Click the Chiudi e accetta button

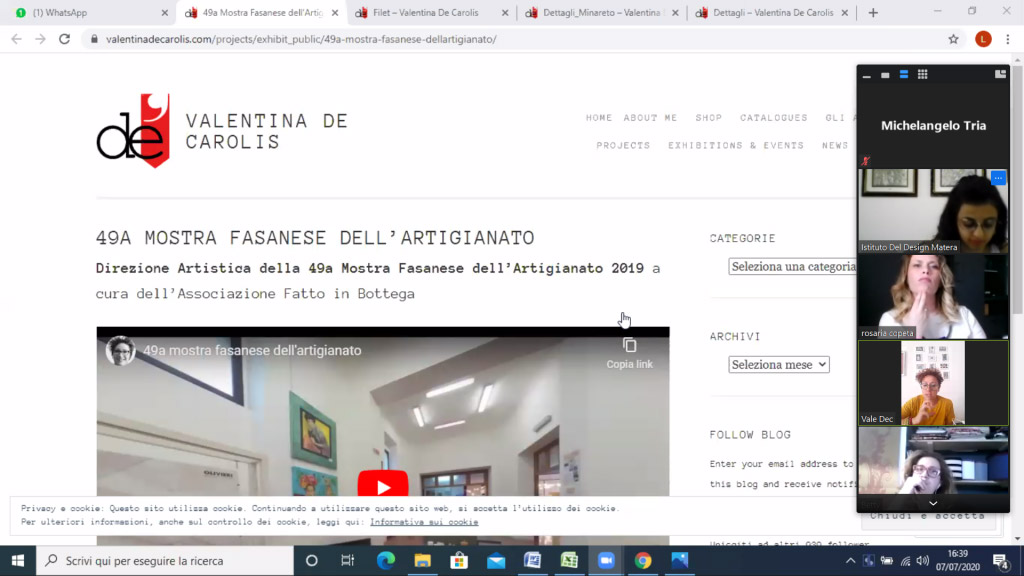click(x=927, y=516)
